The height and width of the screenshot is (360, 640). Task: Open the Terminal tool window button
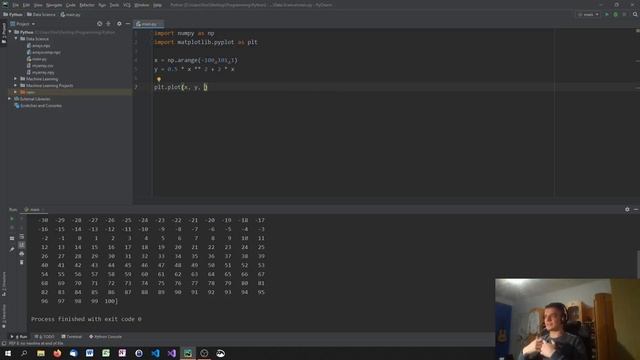[72, 337]
